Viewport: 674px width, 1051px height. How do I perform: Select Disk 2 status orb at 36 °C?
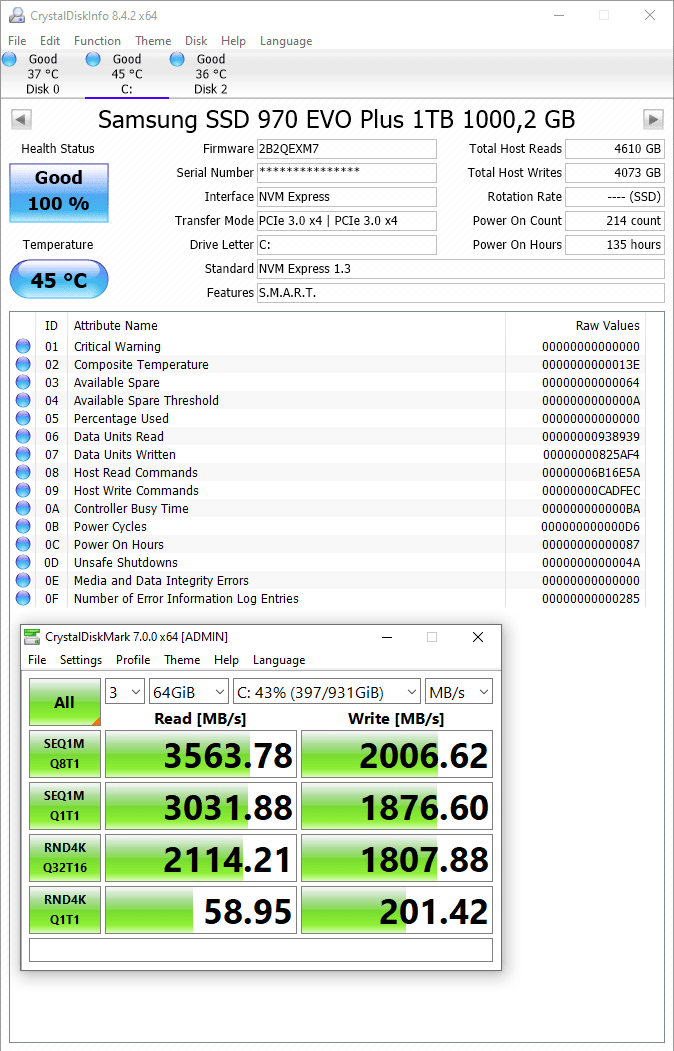coord(177,59)
